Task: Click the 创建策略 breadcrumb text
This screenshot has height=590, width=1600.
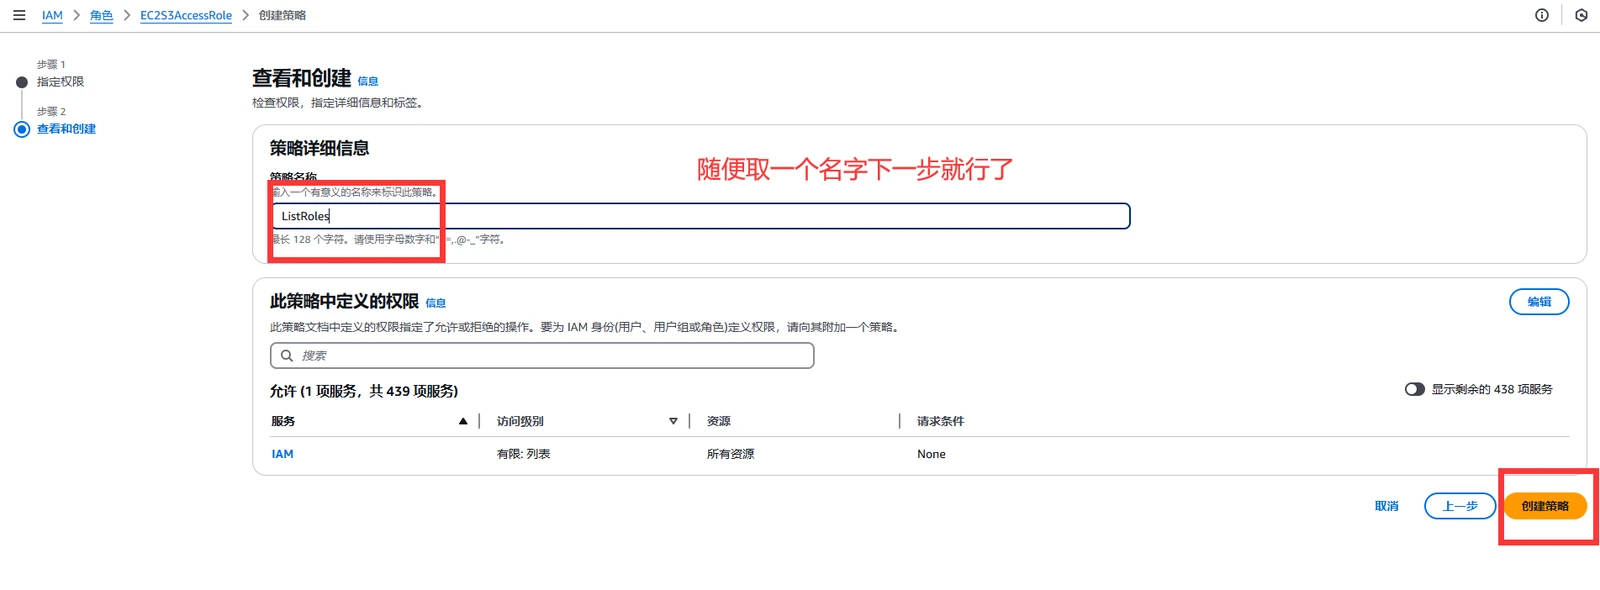Action: tap(283, 15)
